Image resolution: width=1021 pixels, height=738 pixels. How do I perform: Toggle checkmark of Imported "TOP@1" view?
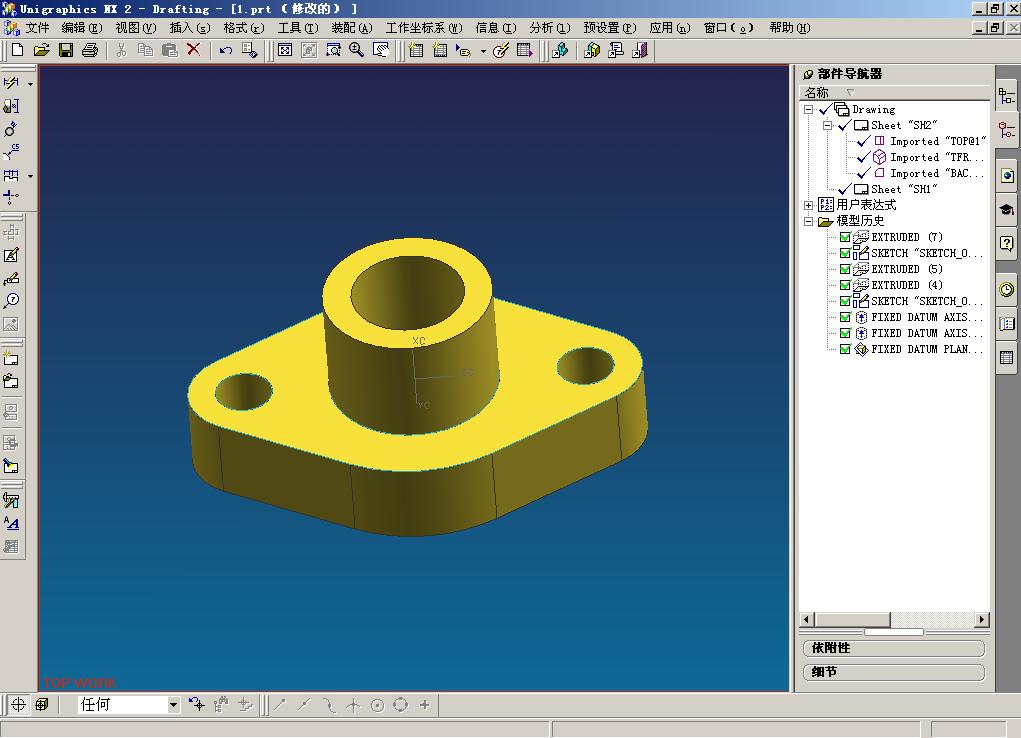pos(864,141)
